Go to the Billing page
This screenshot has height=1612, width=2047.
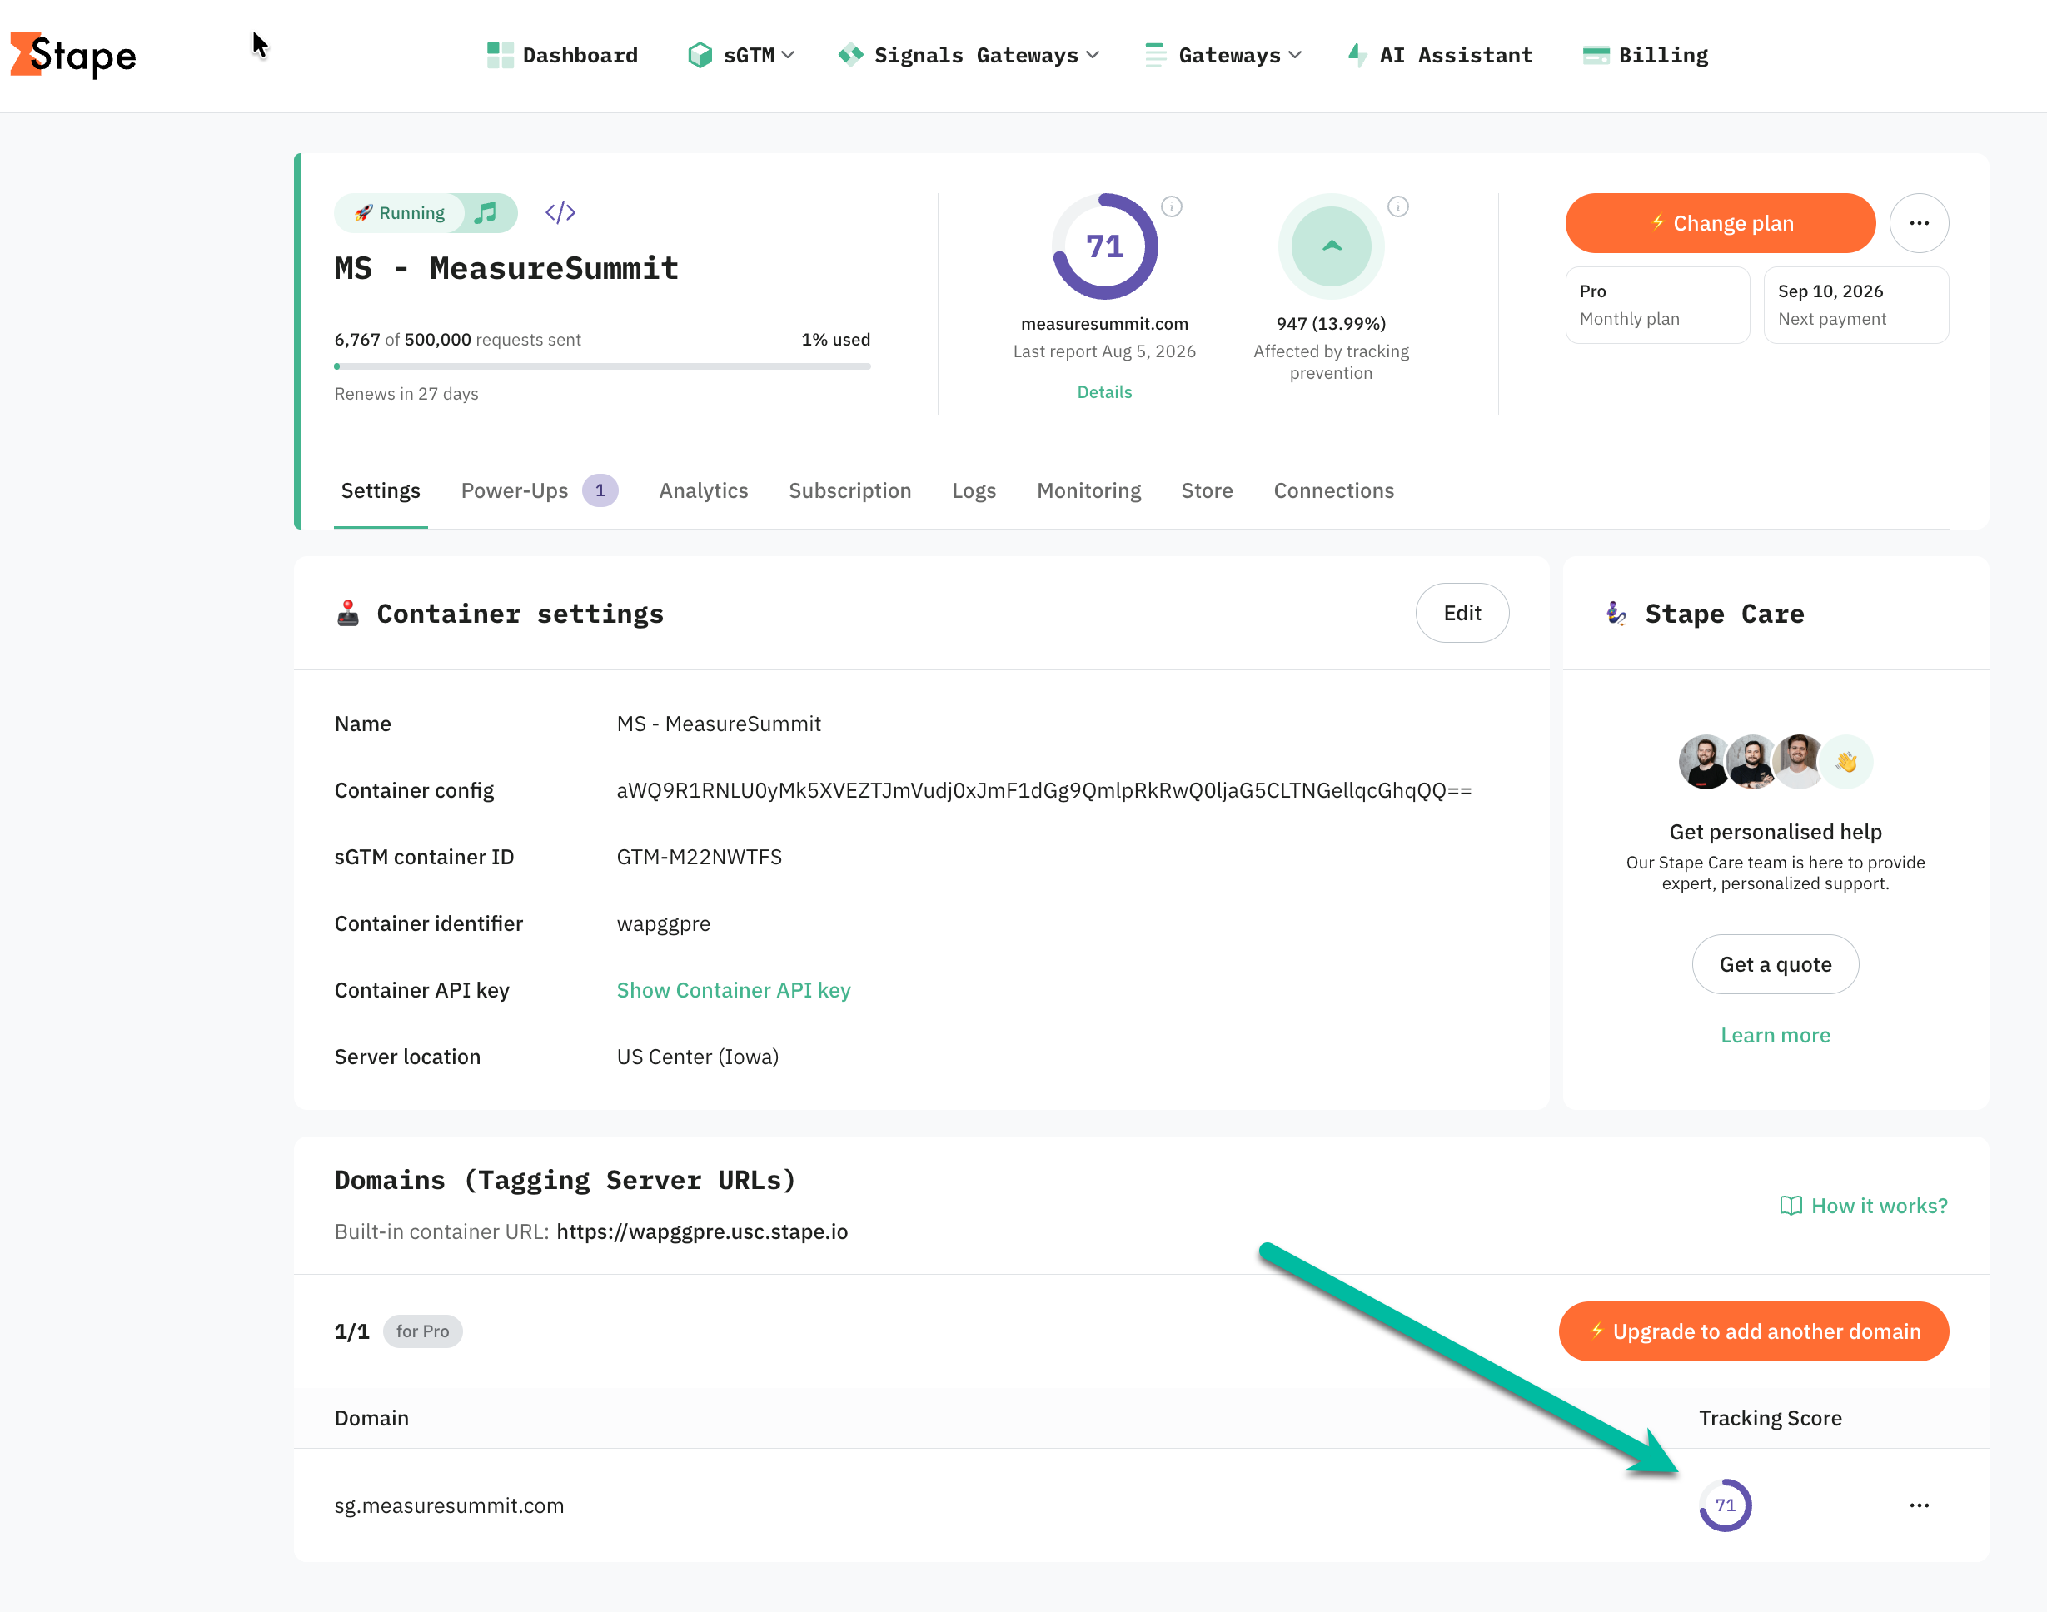point(1645,55)
